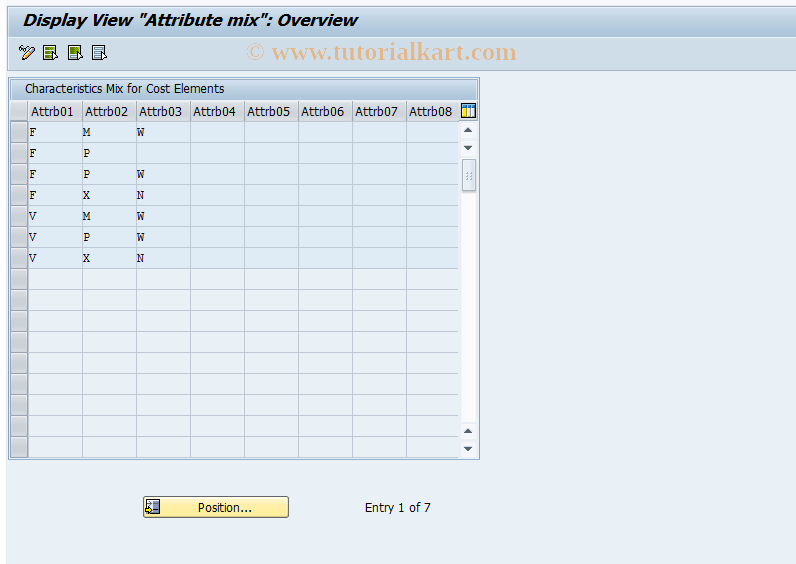
Task: Toggle Display/Change mode pencil icon
Action: click(26, 52)
